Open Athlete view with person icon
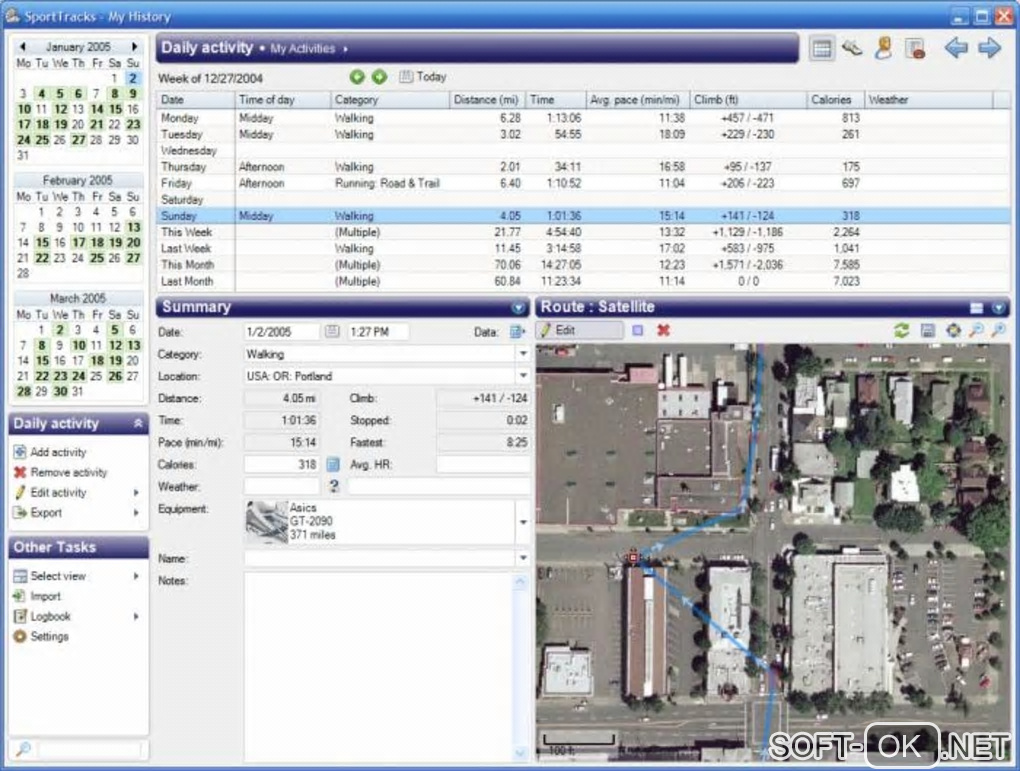Screen dimensions: 1020x771 pos(883,48)
